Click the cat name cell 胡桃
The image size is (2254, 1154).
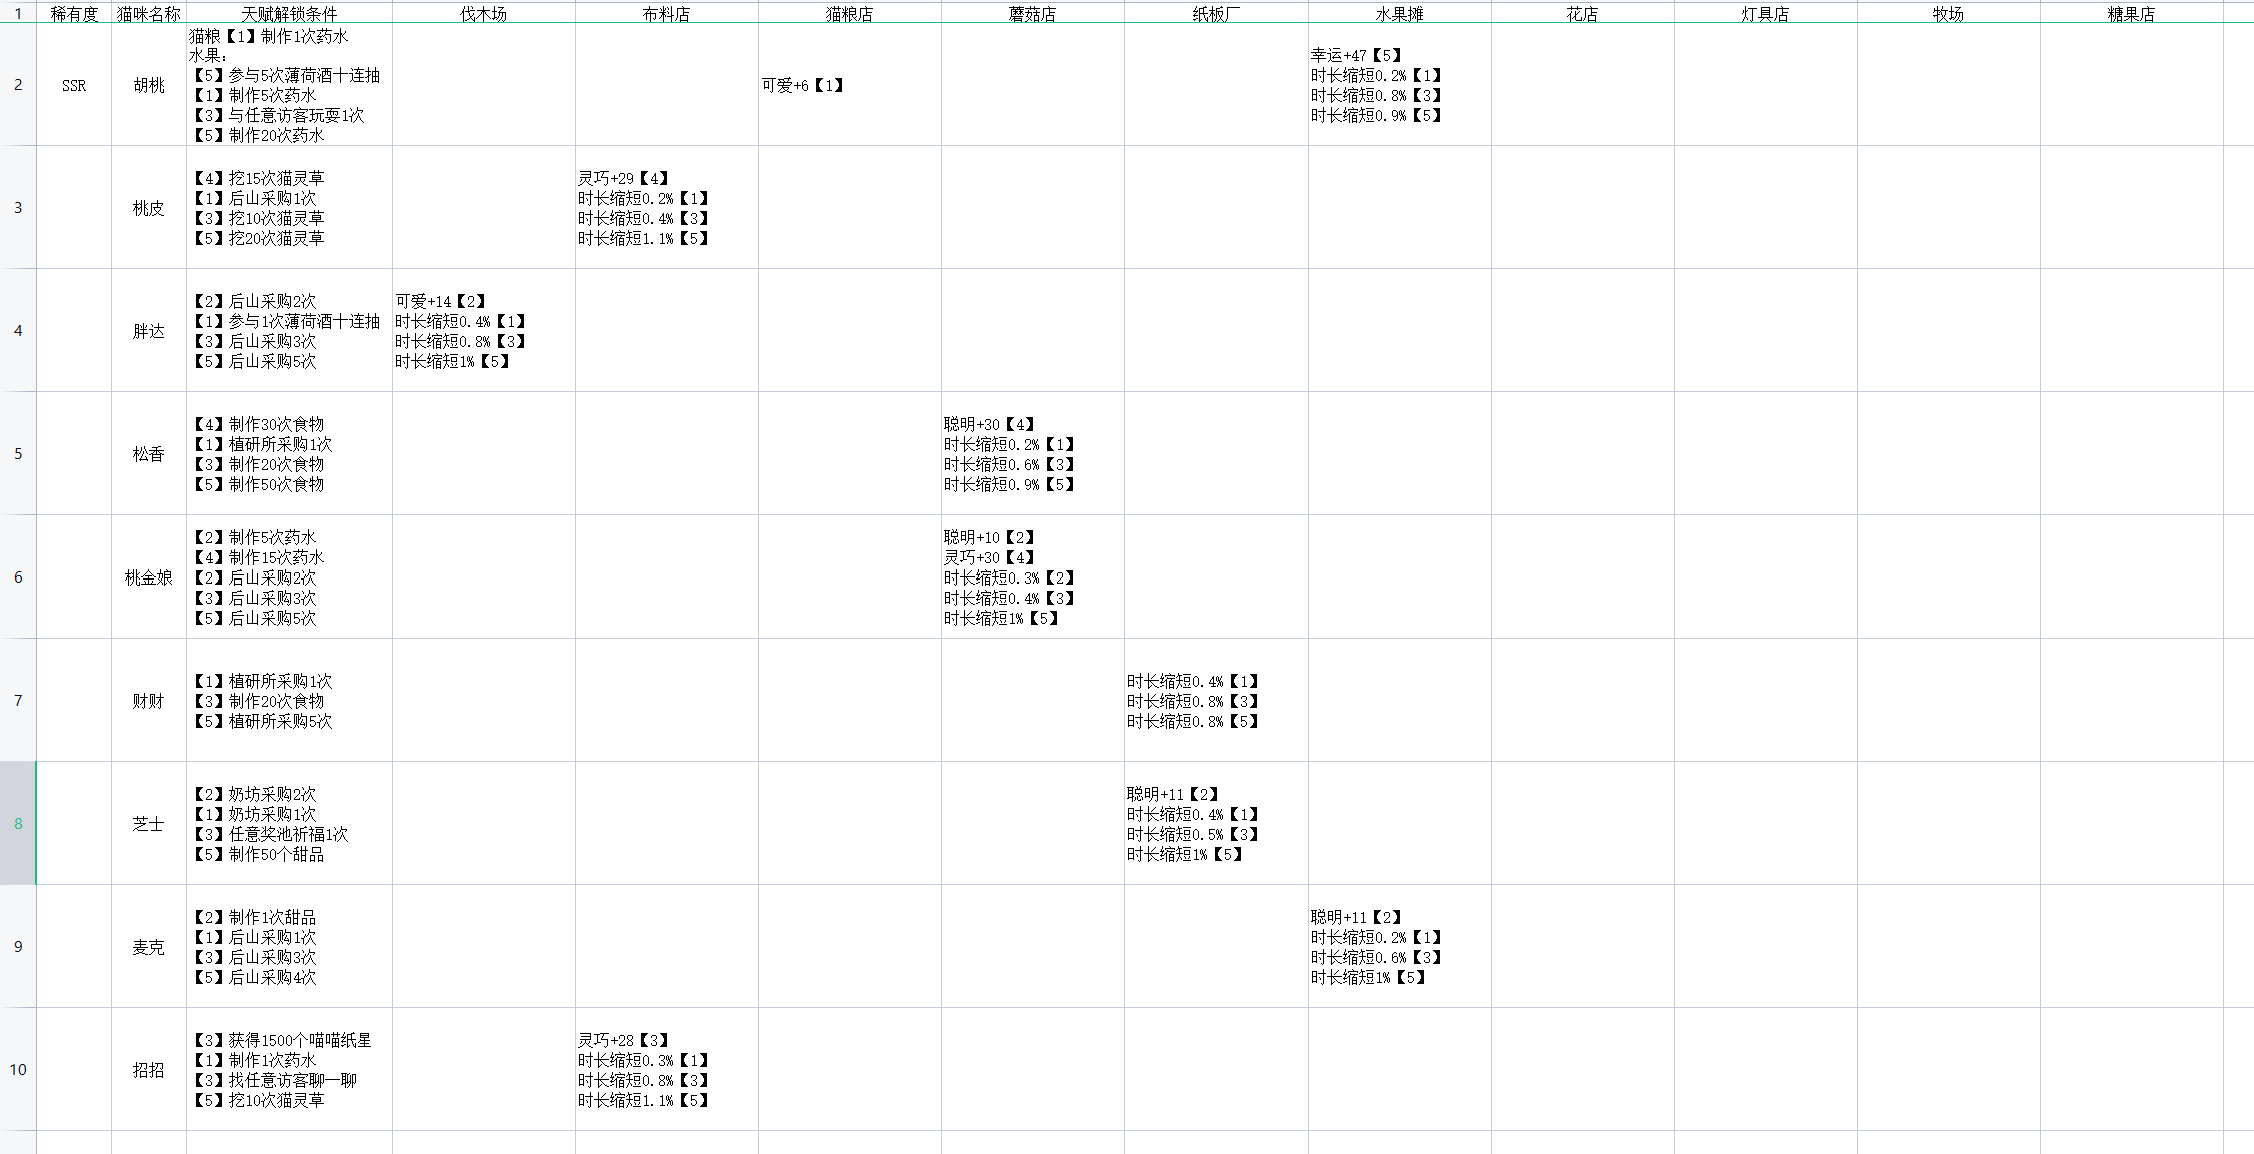click(149, 85)
